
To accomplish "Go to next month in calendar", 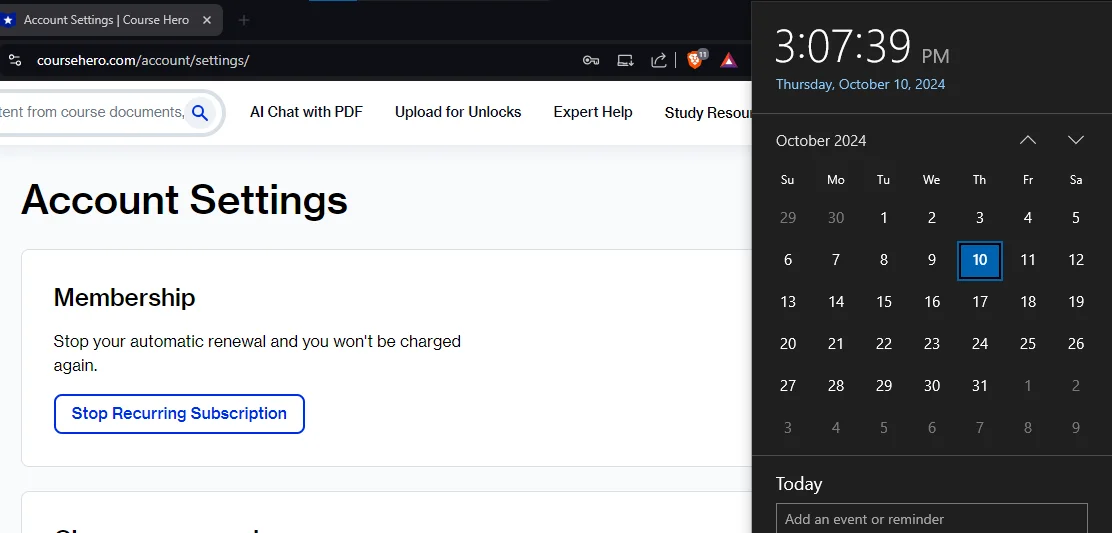I will (1076, 140).
